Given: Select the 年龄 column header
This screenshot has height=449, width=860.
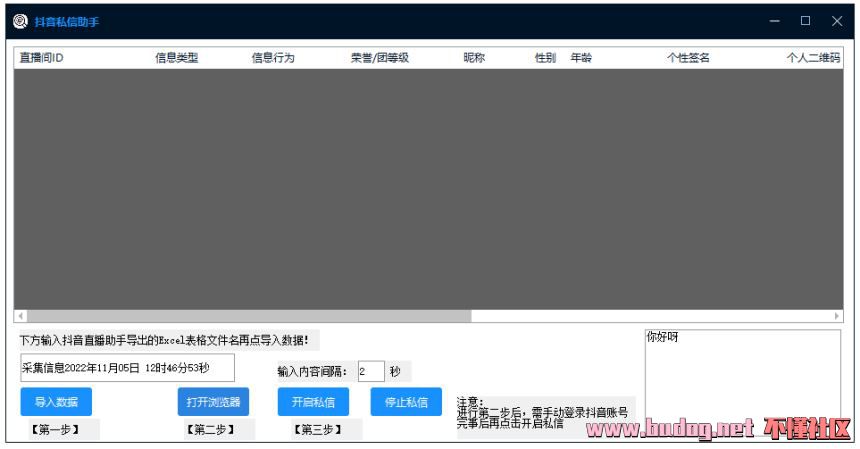Looking at the screenshot, I should [581, 58].
